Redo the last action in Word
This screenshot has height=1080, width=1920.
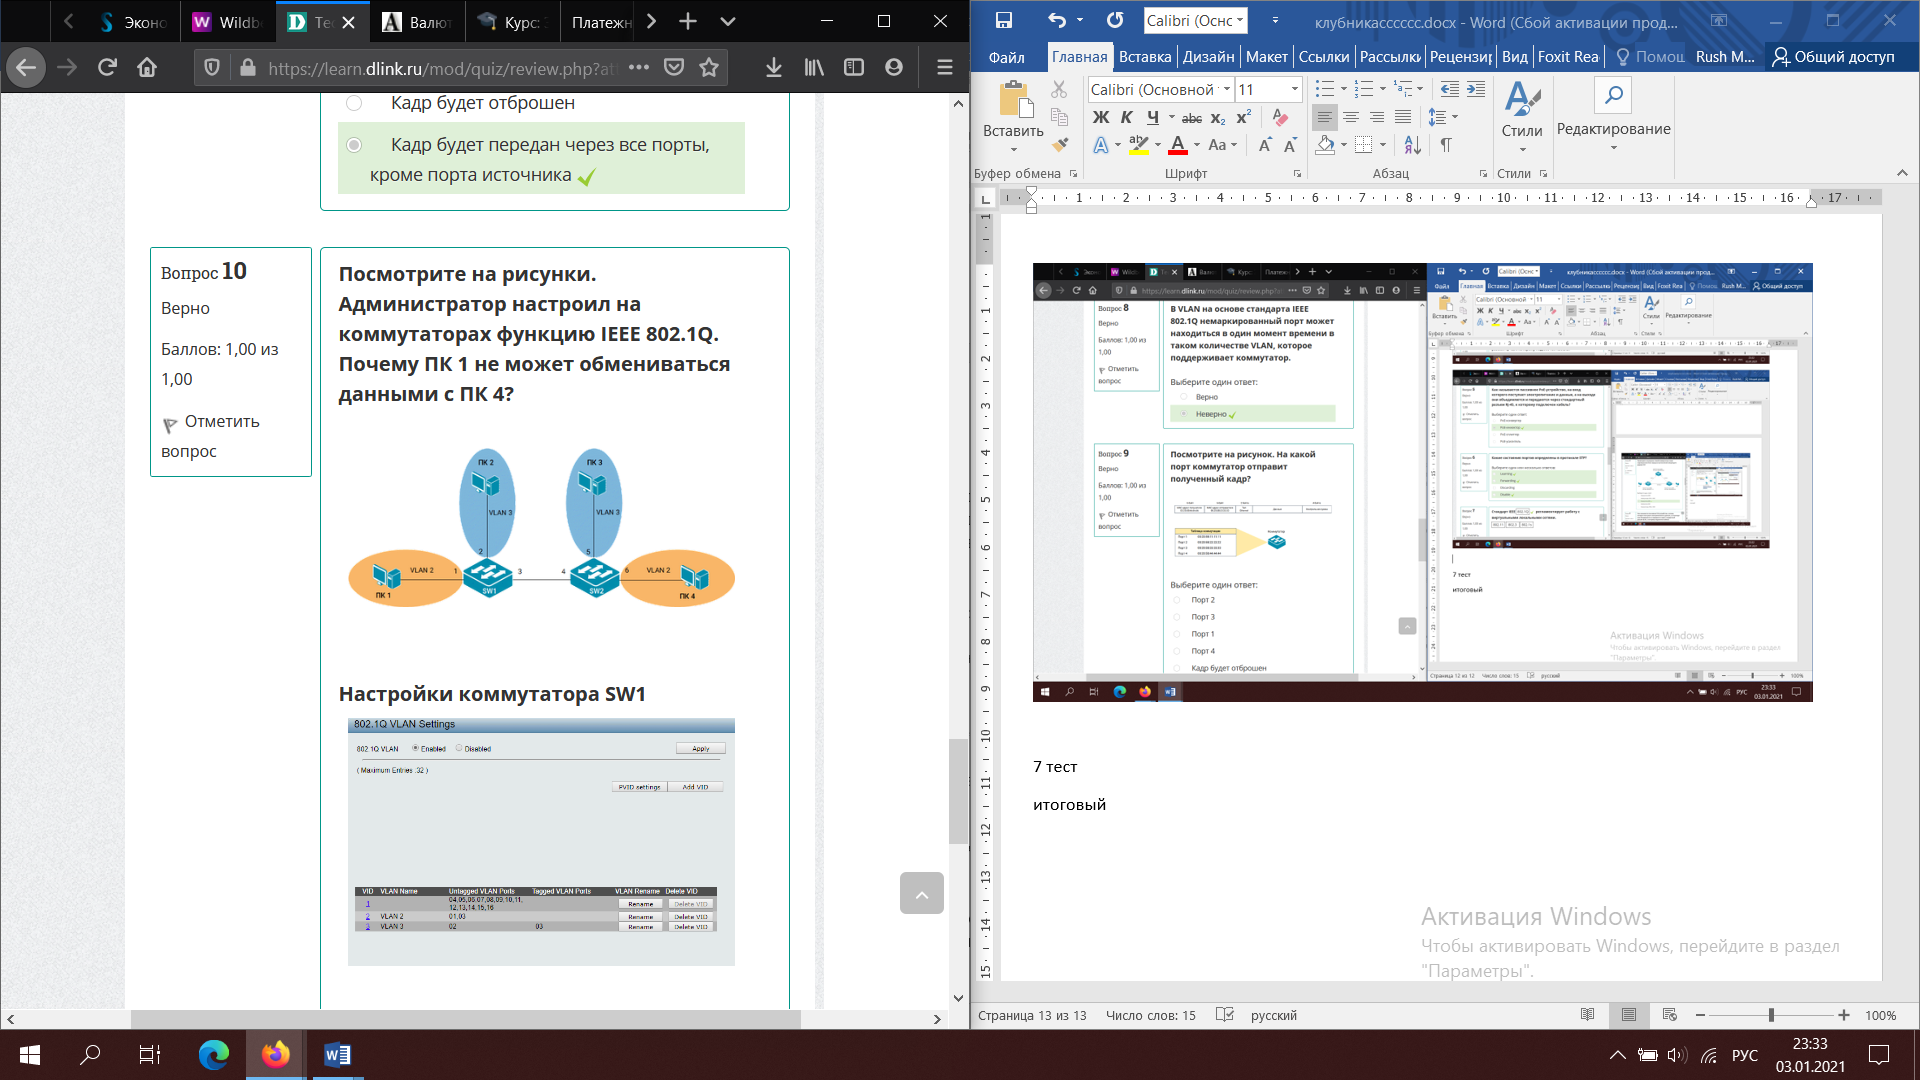[x=1115, y=20]
